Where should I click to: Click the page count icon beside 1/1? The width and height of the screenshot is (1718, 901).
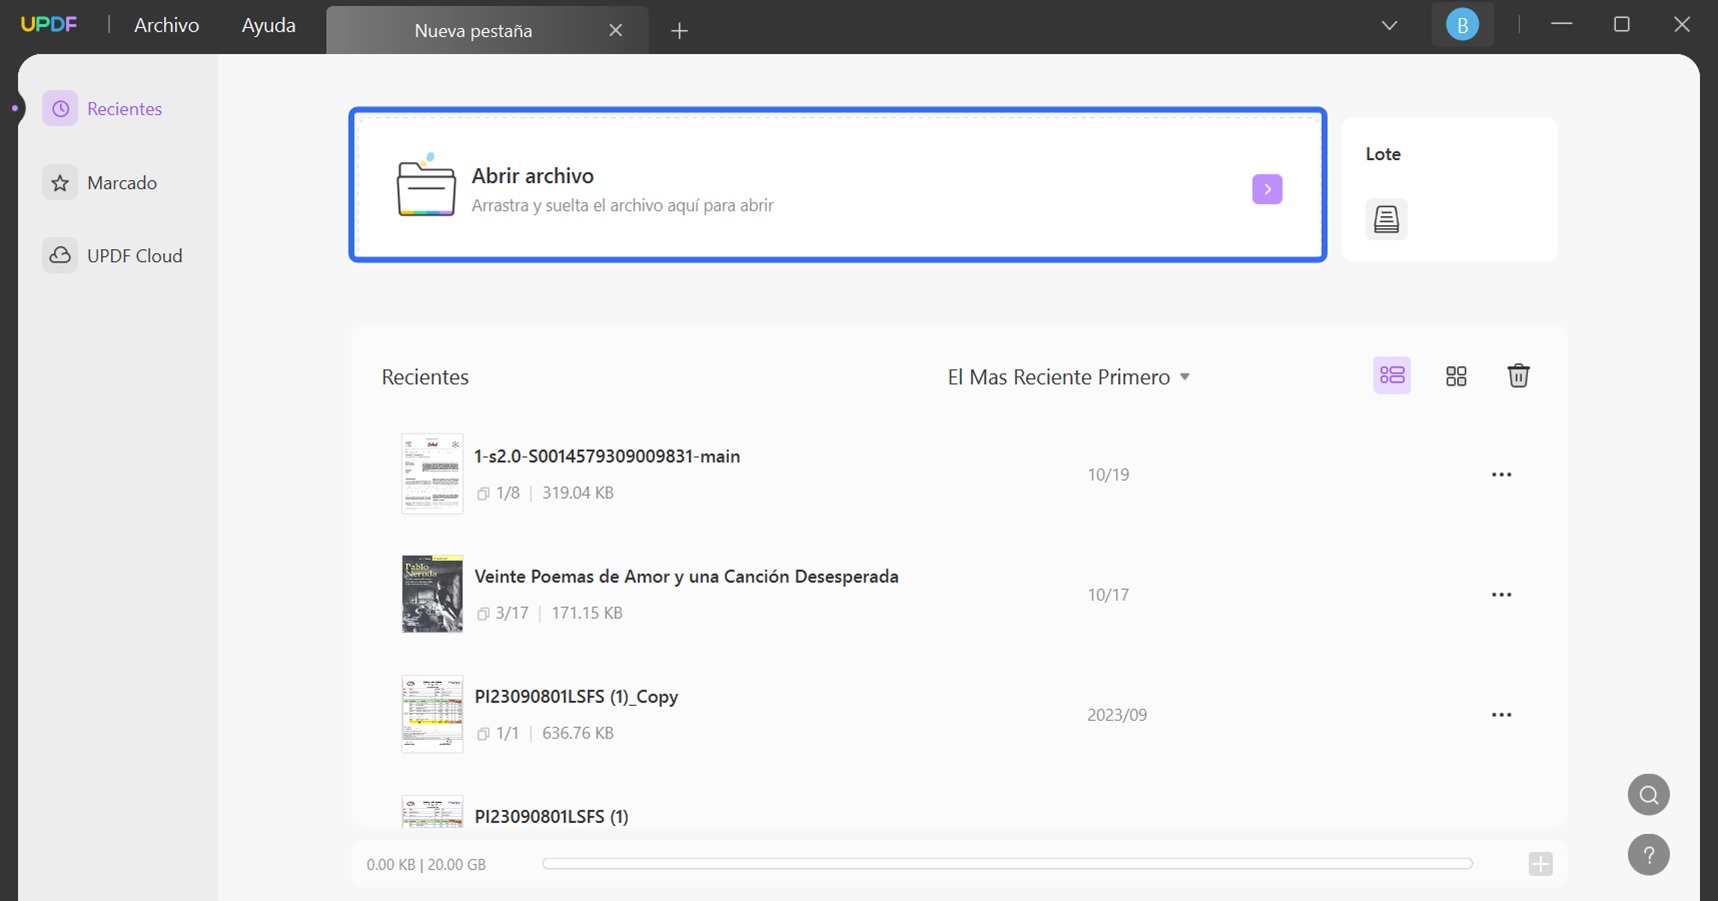(x=483, y=734)
